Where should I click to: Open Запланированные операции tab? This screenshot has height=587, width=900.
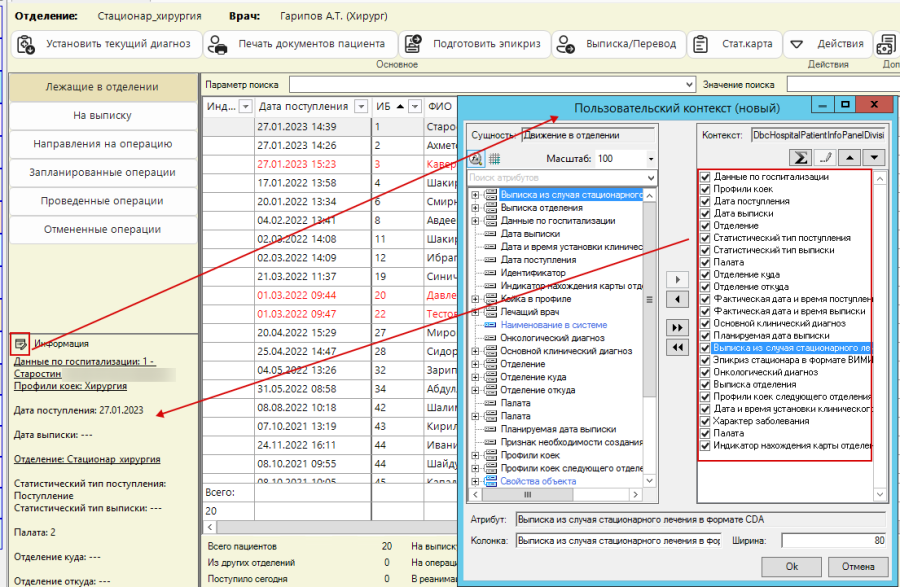[x=102, y=173]
